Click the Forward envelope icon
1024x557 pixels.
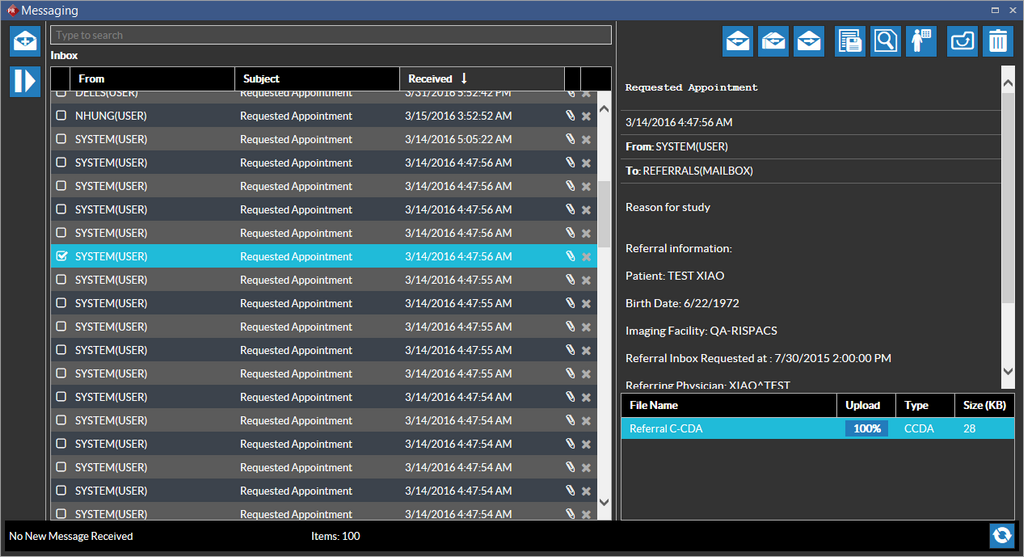click(x=809, y=41)
